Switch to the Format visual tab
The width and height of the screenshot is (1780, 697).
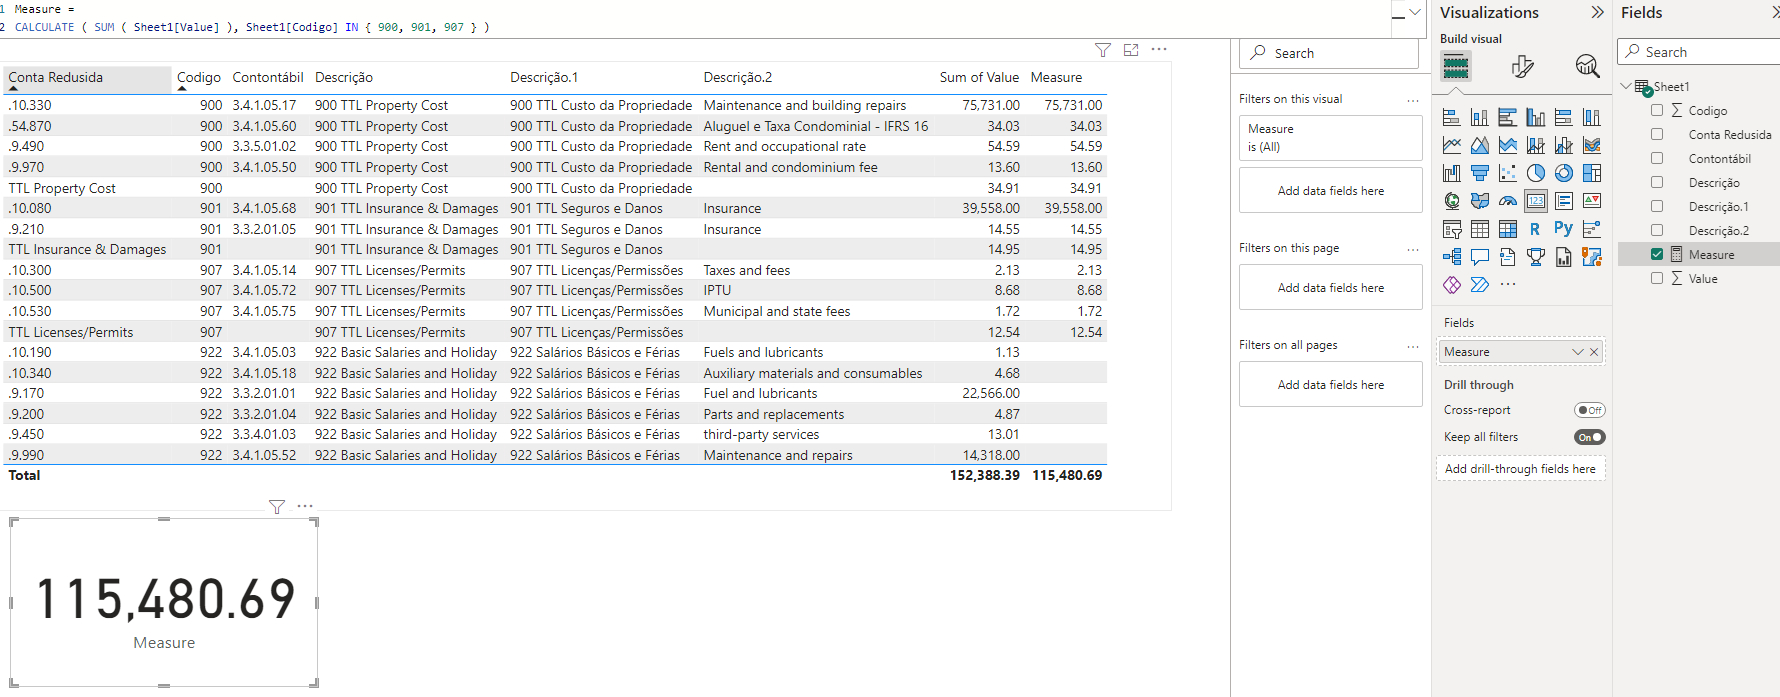[x=1522, y=67]
